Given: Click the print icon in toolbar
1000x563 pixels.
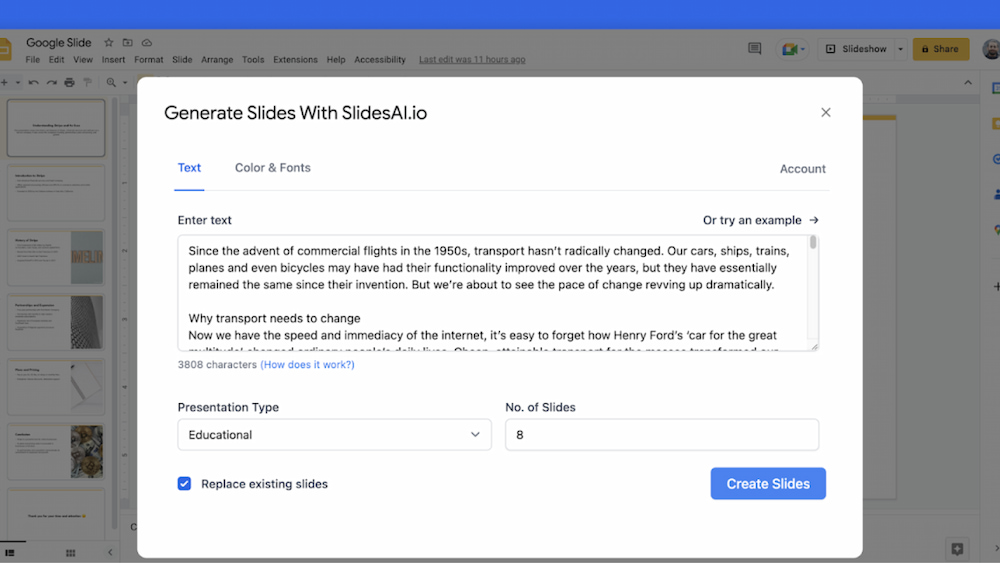Looking at the screenshot, I should (x=70, y=82).
